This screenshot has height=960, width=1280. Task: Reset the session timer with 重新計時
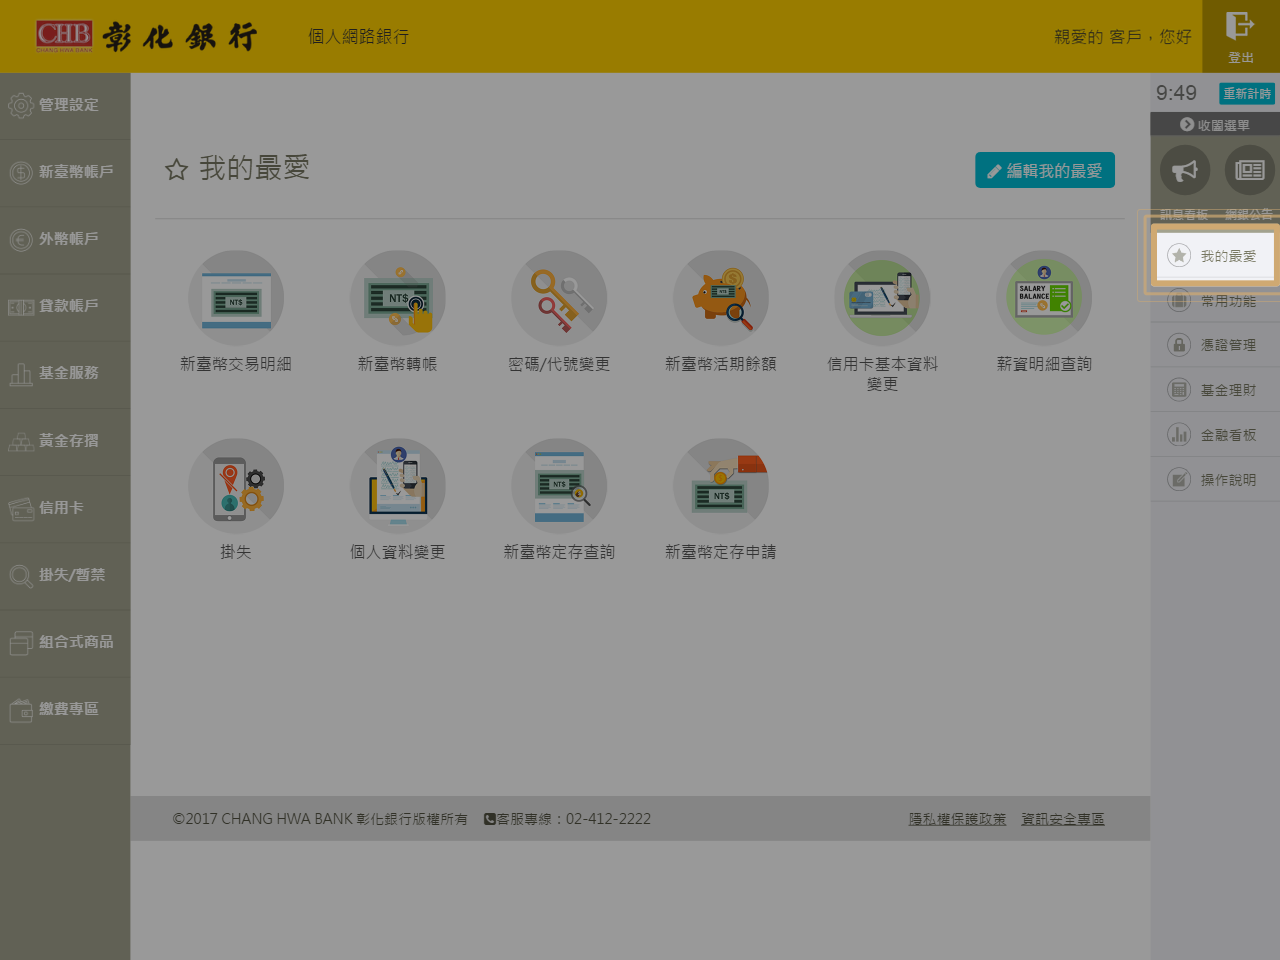coord(1247,94)
